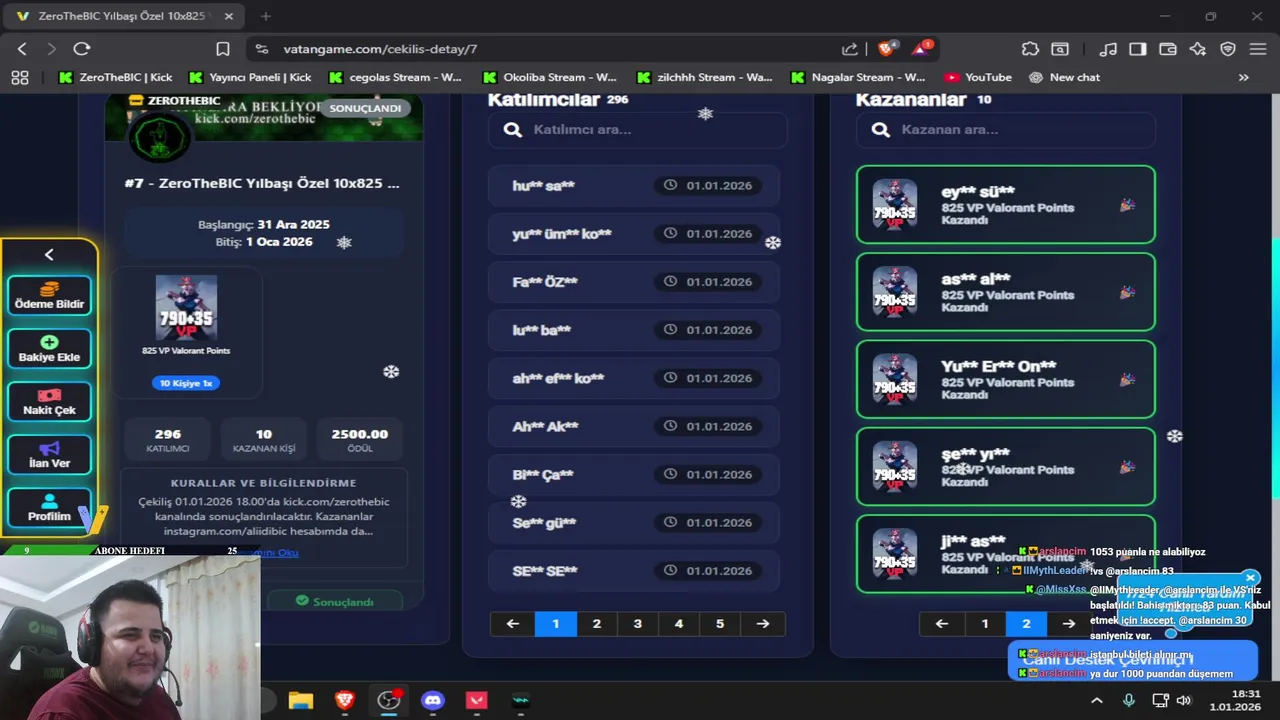Click the Bakiye Ekle sidebar button
Viewport: 1280px width, 720px height.
point(49,348)
